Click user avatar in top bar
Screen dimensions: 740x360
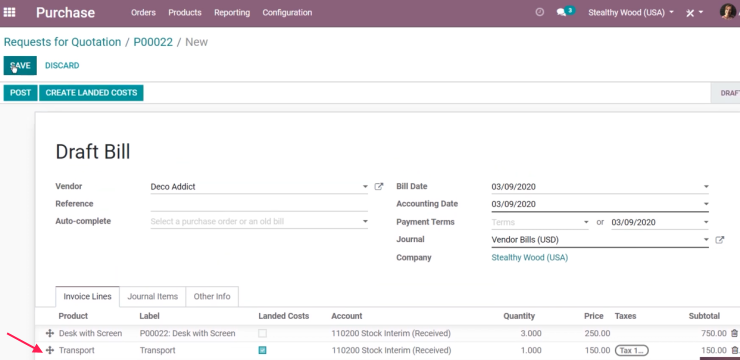(727, 12)
